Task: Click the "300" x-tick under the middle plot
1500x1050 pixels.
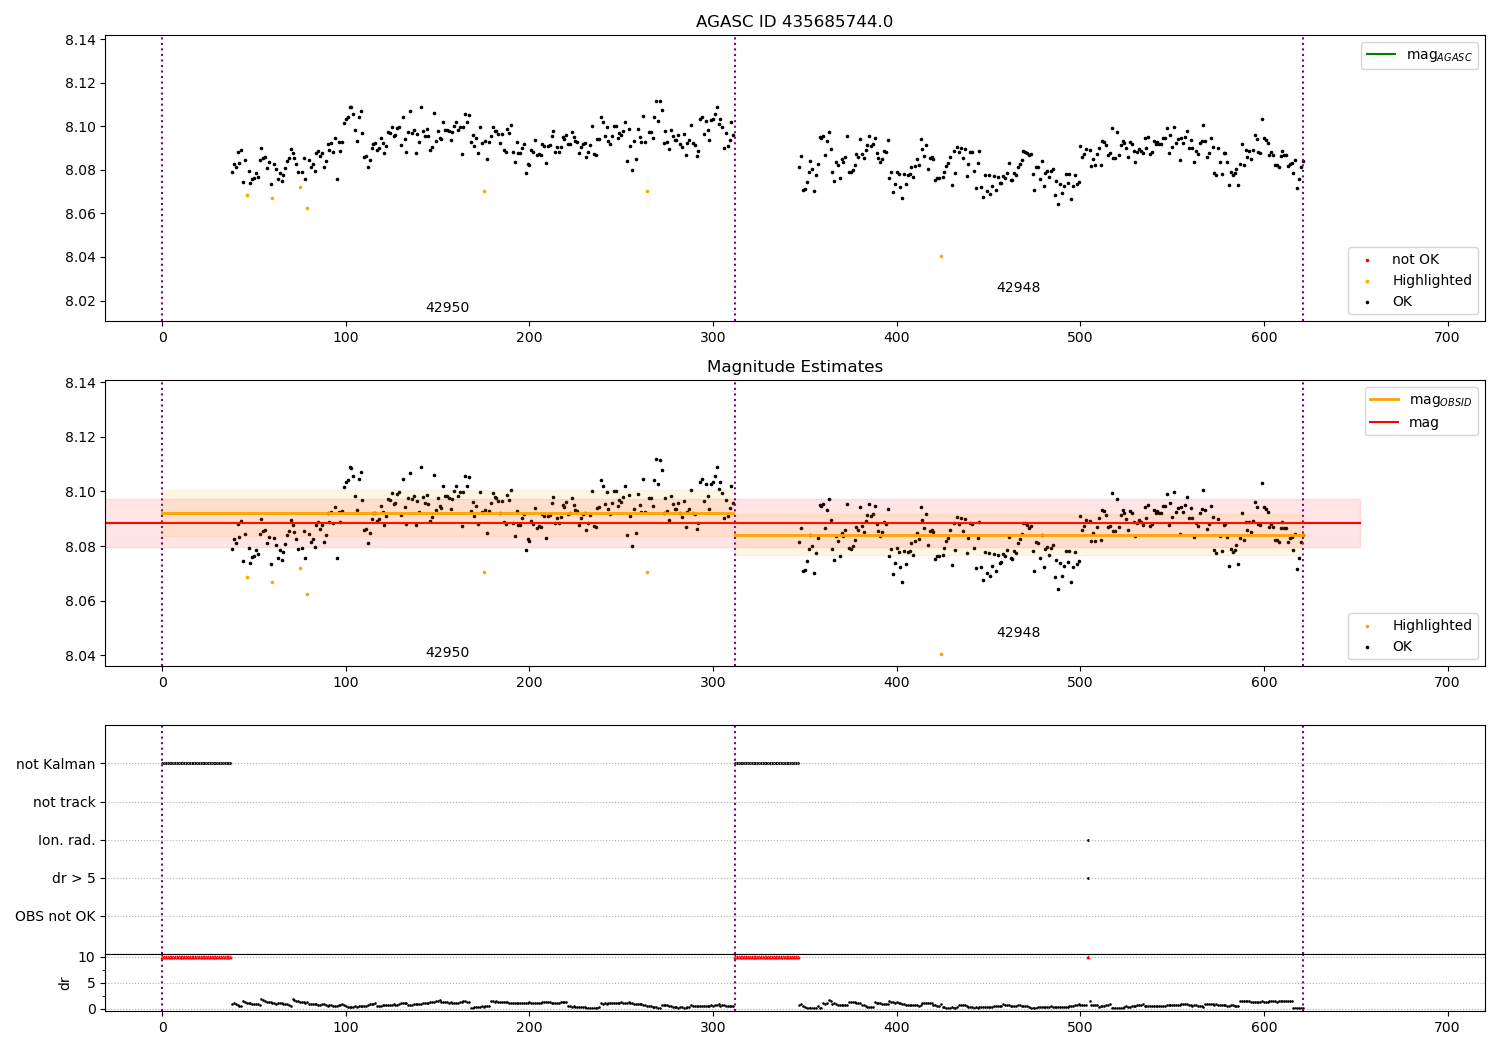Action: coord(713,683)
